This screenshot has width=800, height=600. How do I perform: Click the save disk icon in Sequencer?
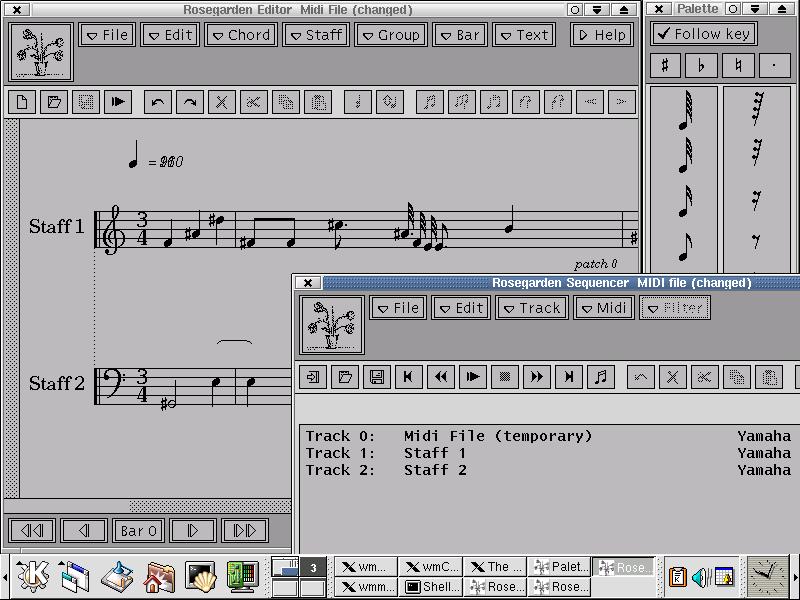tap(377, 377)
